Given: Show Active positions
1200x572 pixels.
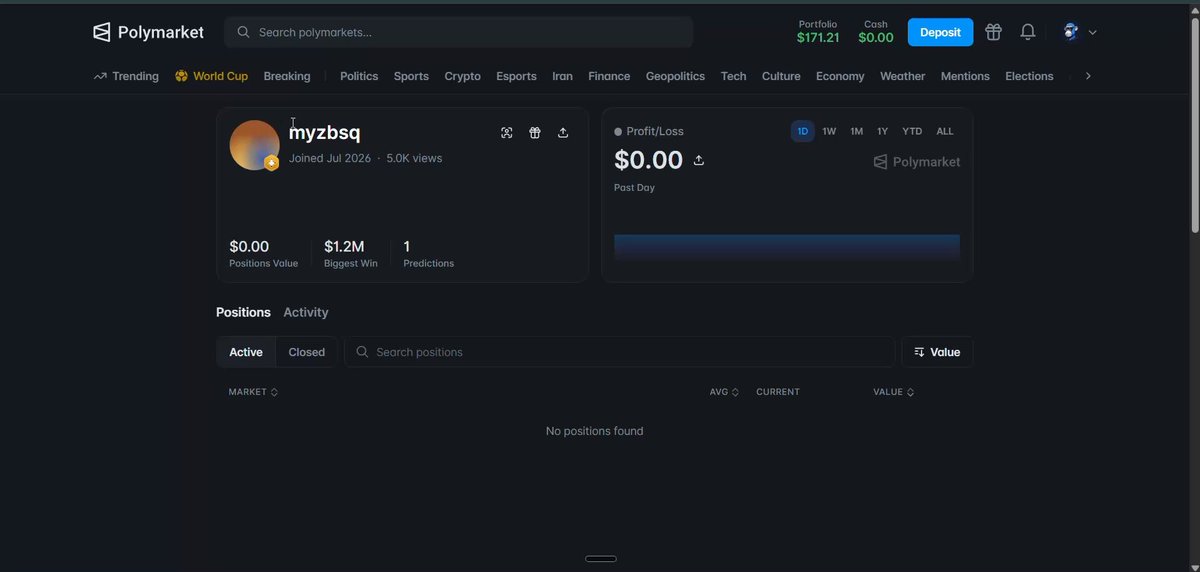Looking at the screenshot, I should (246, 352).
